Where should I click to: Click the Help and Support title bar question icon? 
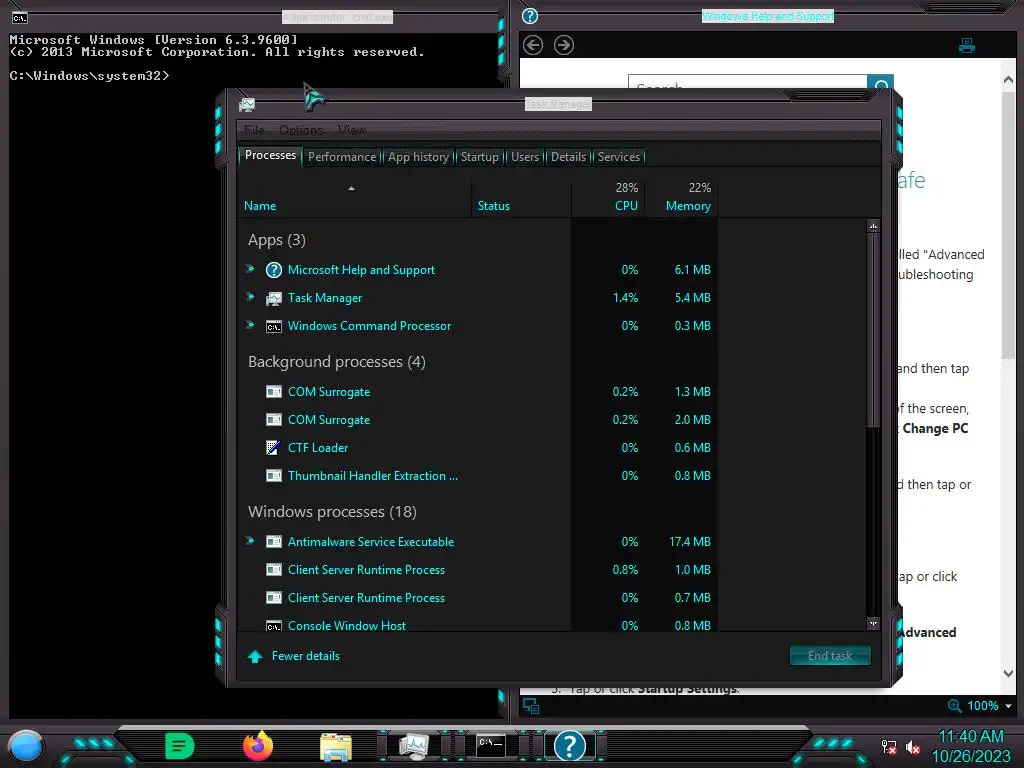click(x=530, y=16)
